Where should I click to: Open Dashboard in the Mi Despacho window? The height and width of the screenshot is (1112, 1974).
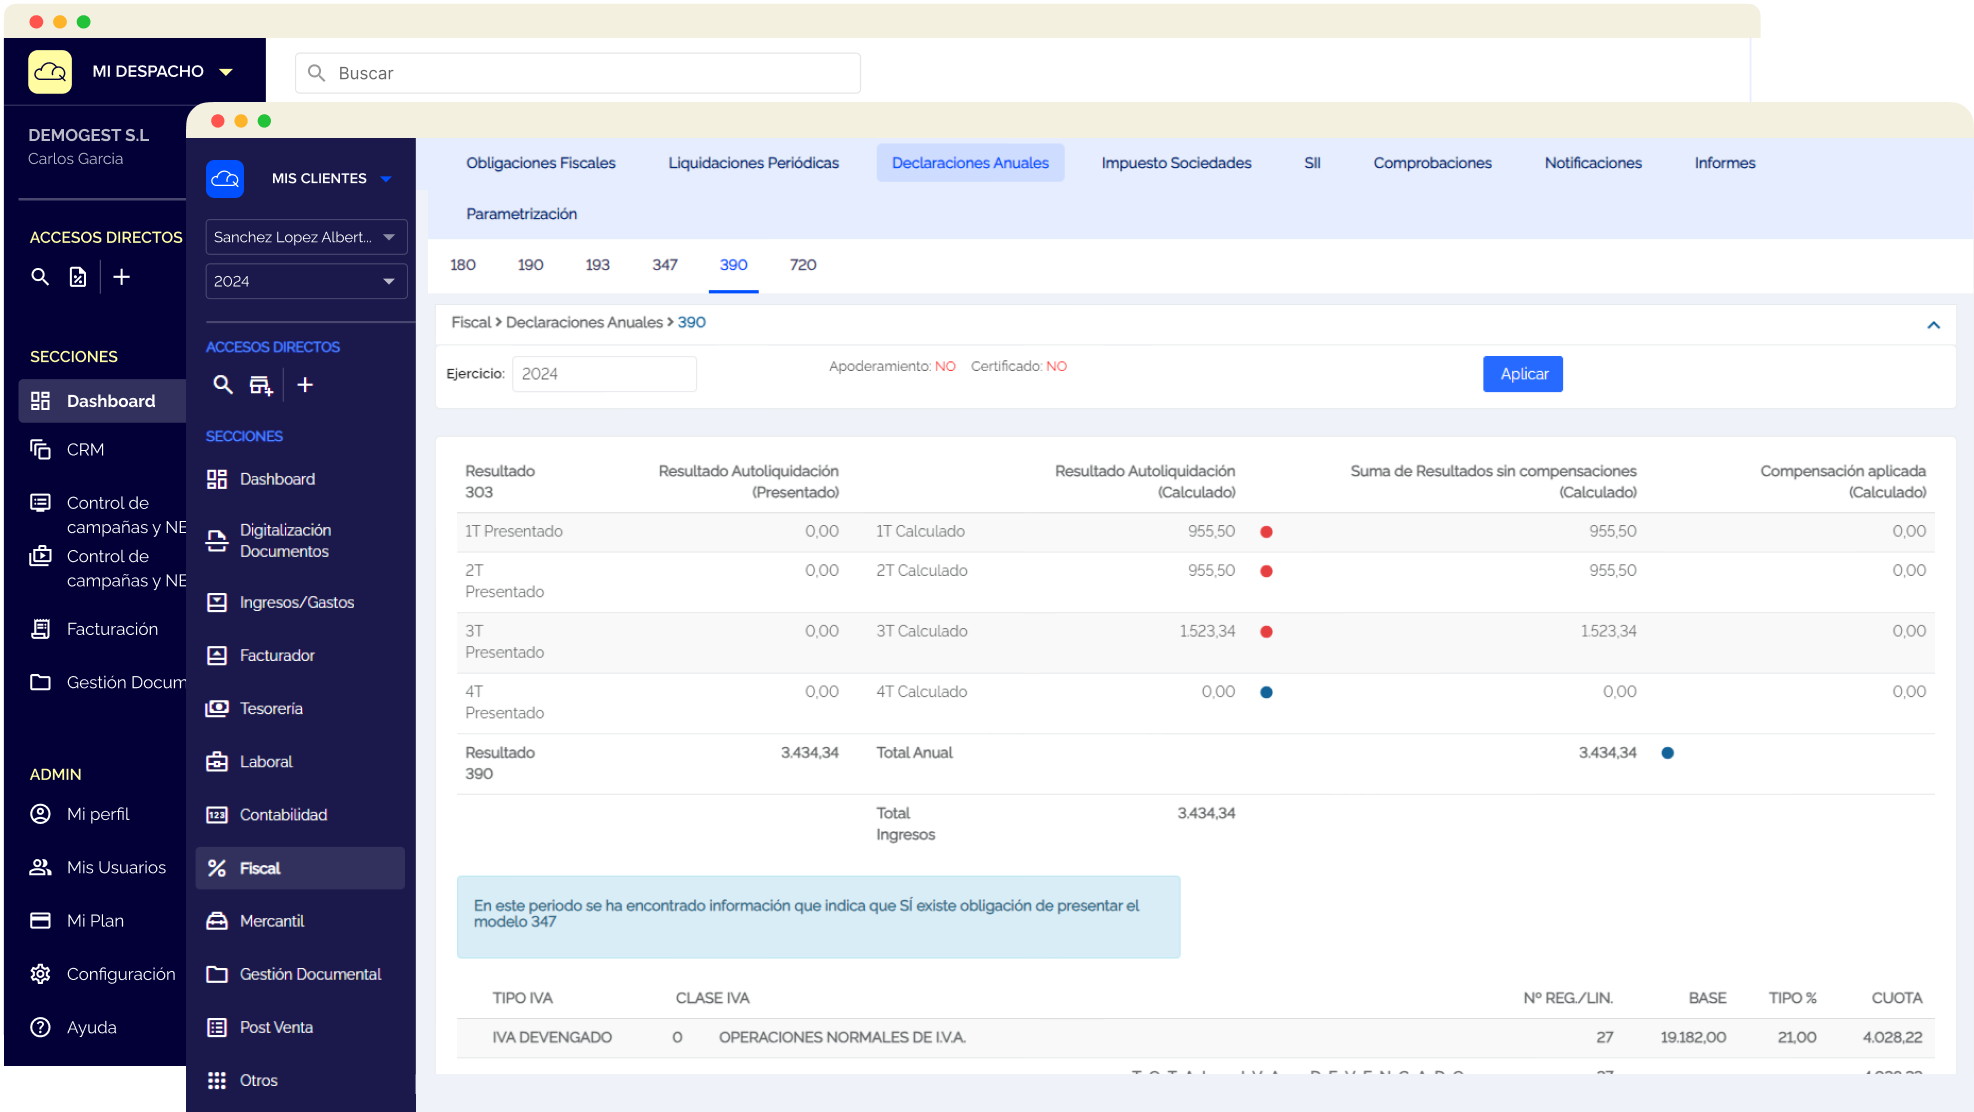tap(102, 401)
